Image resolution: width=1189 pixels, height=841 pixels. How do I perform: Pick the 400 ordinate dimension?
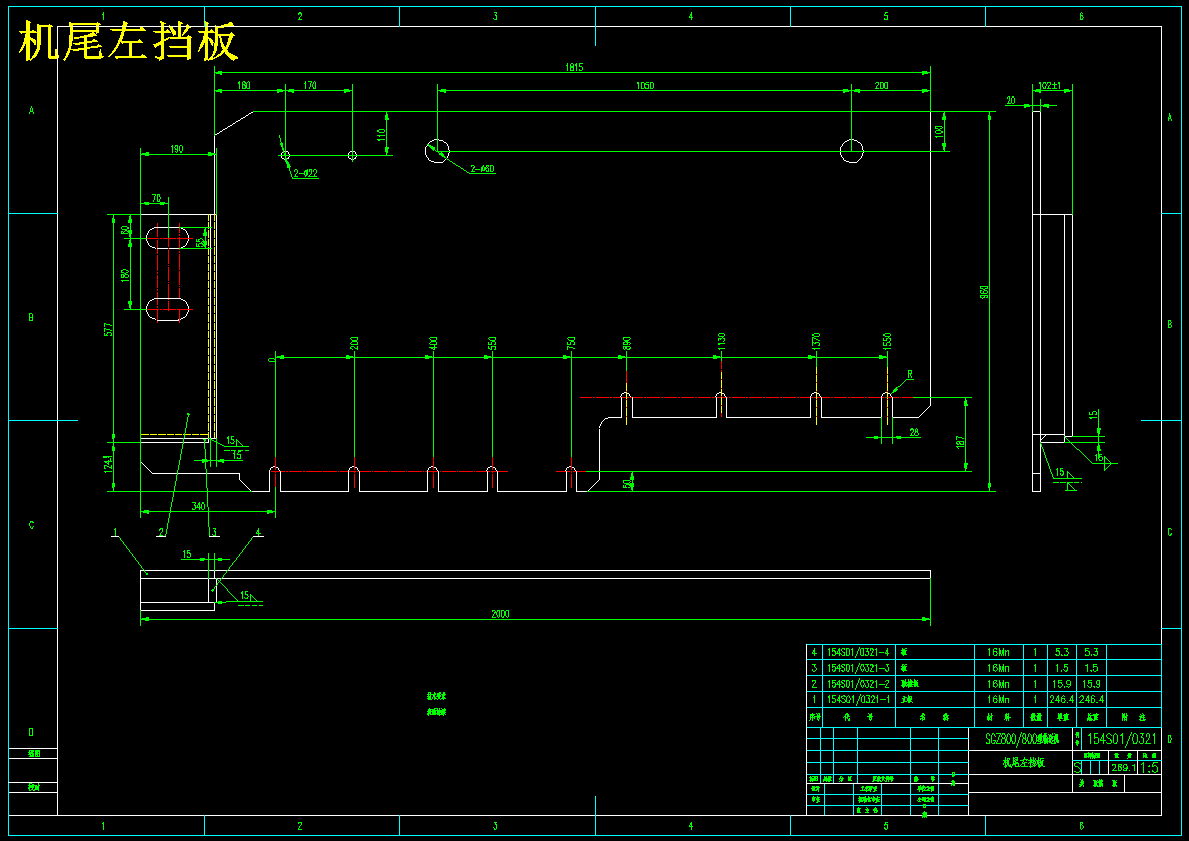(432, 343)
